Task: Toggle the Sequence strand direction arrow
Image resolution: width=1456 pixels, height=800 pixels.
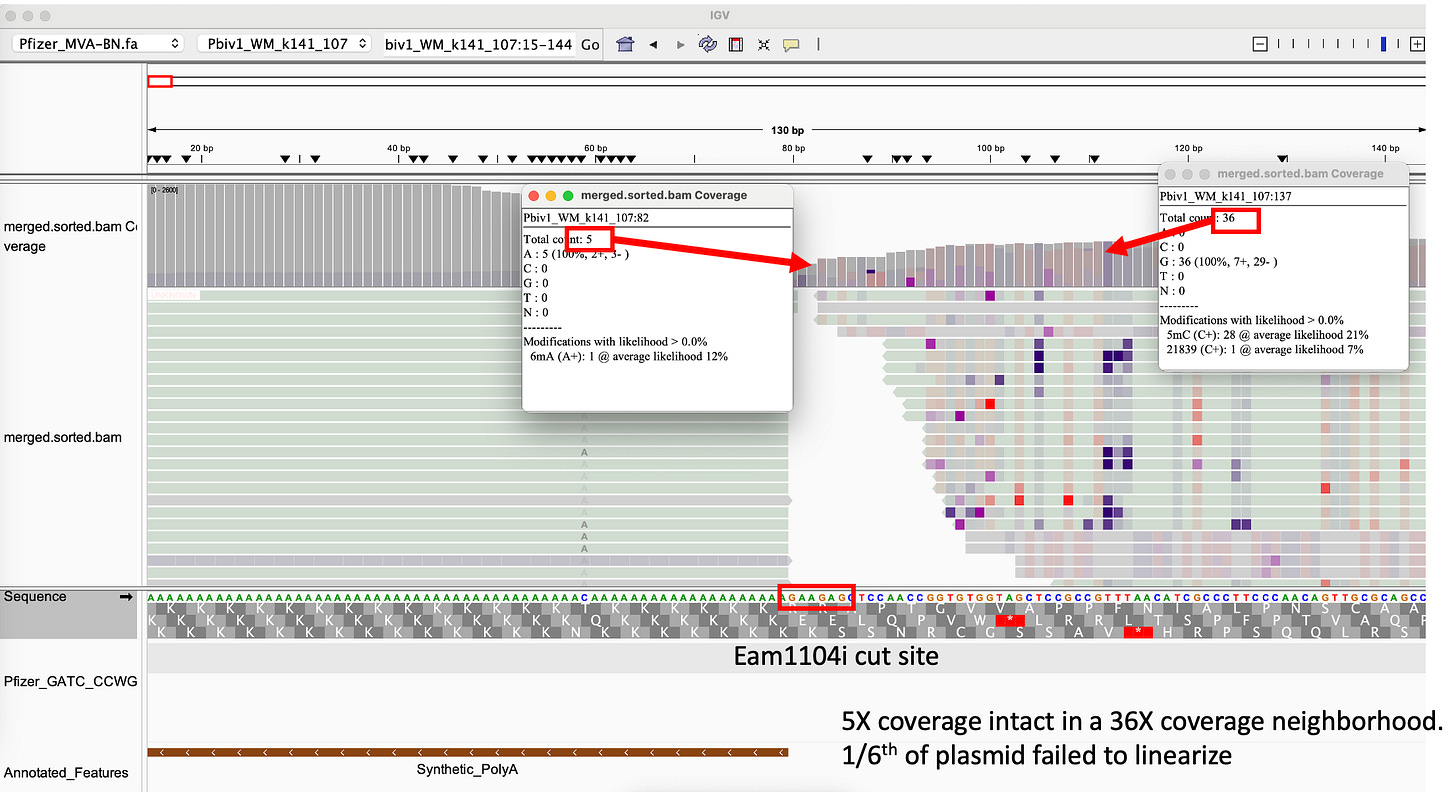Action: click(x=126, y=597)
